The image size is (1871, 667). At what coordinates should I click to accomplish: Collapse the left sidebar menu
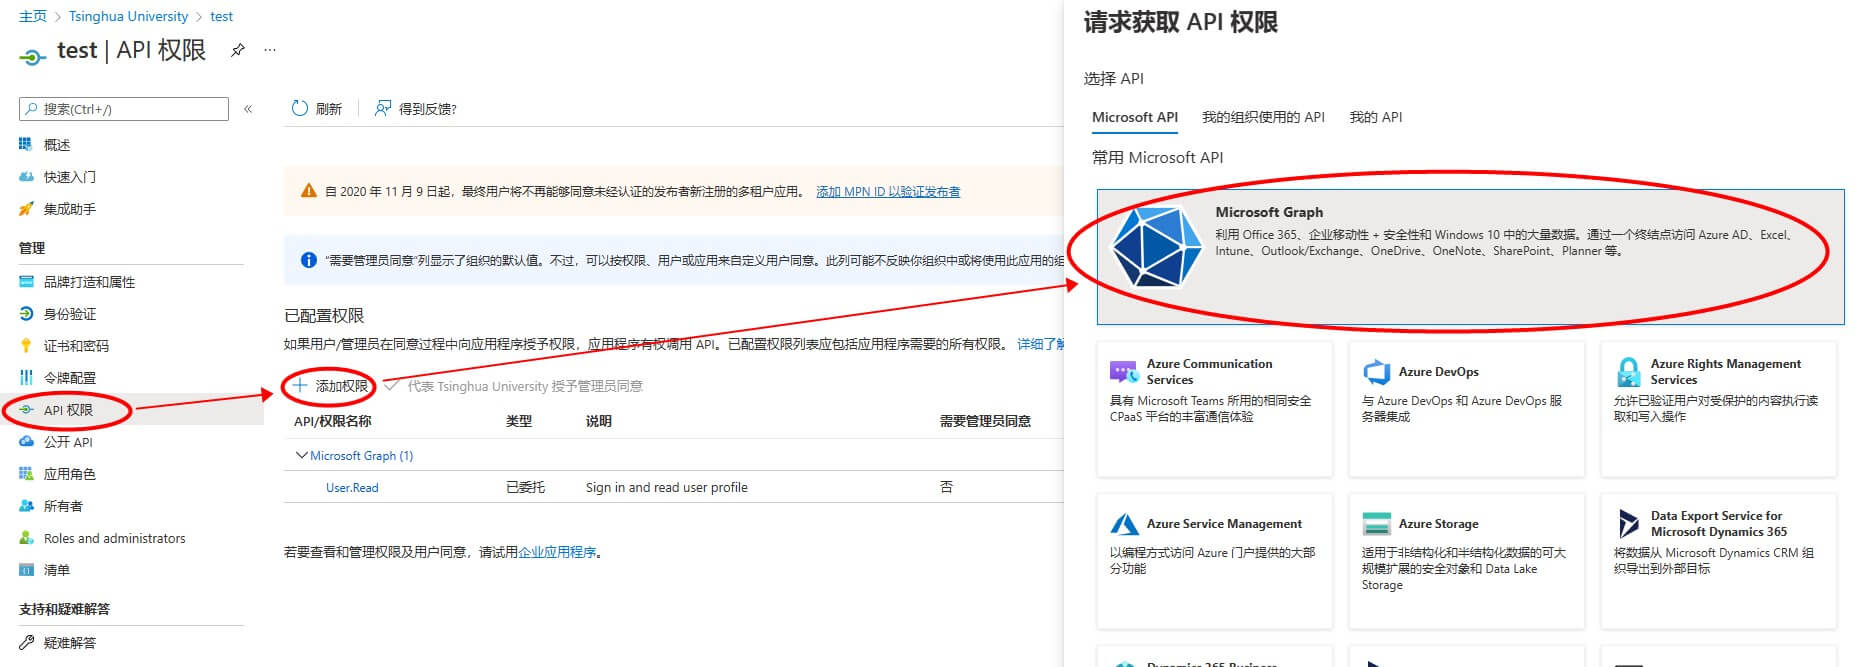coord(248,109)
